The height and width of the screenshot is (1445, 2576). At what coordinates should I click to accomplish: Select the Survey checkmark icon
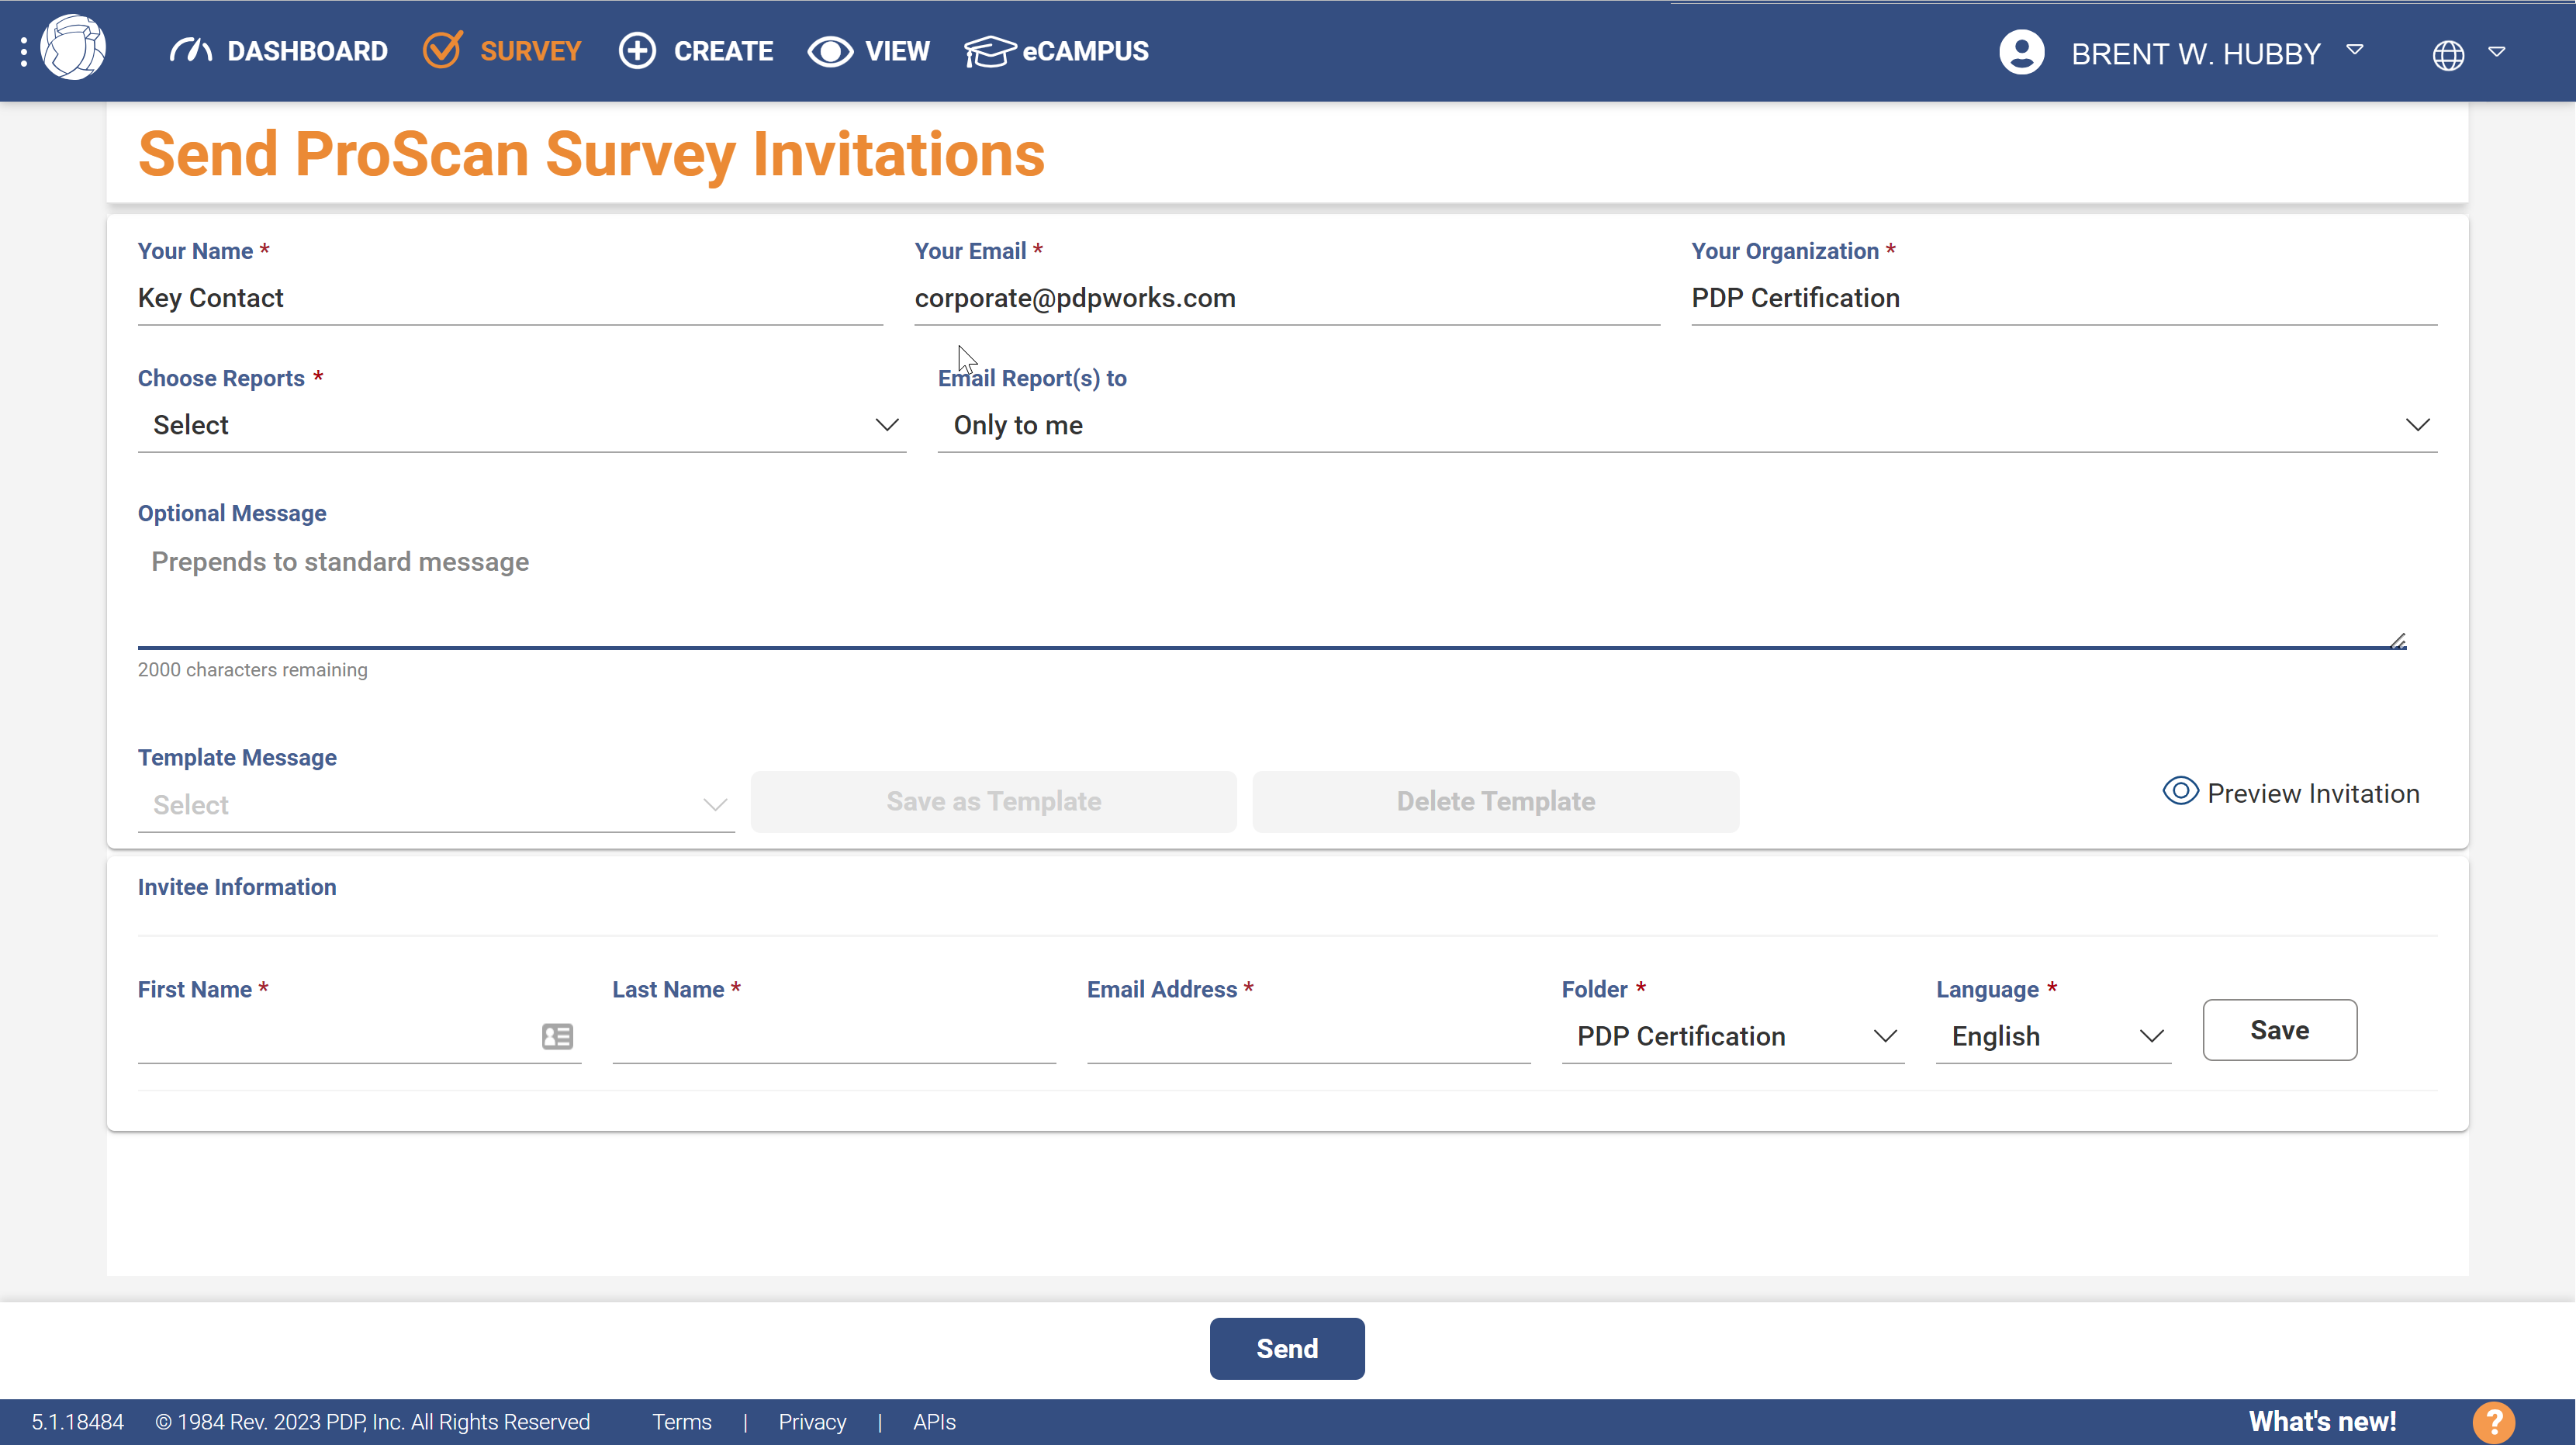pyautogui.click(x=443, y=50)
